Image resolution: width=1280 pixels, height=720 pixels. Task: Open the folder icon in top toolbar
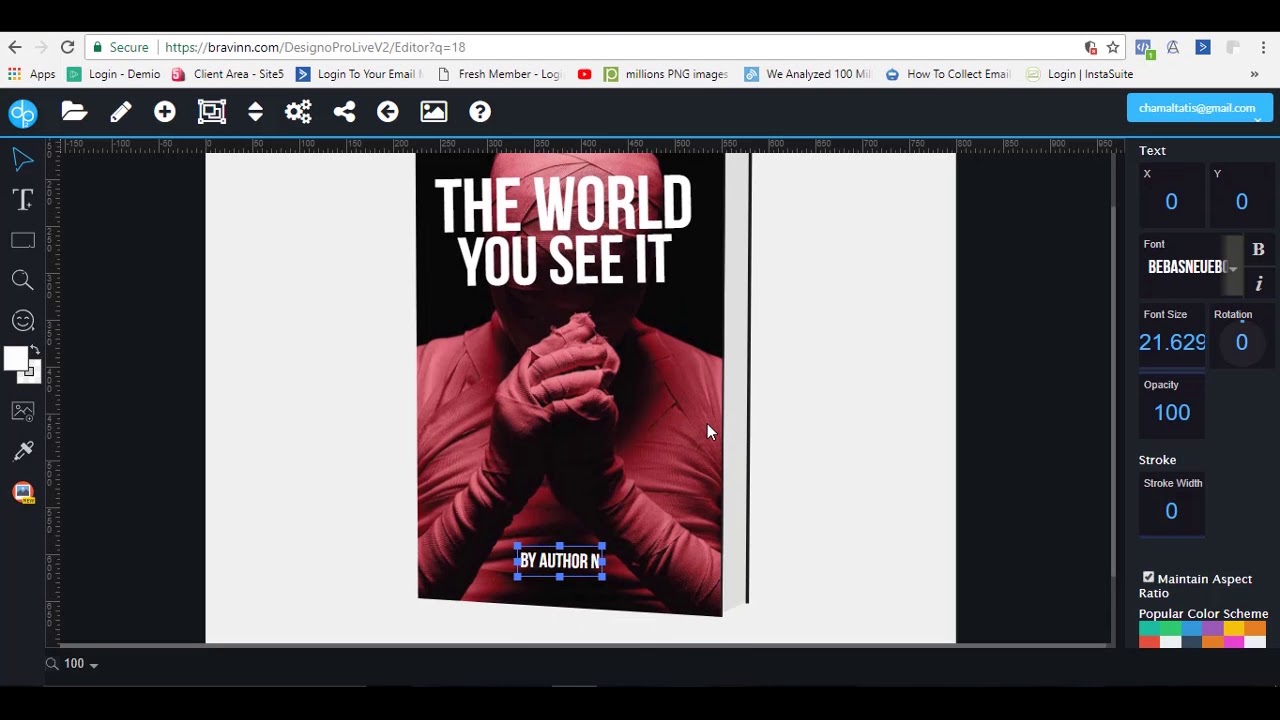pyautogui.click(x=74, y=112)
